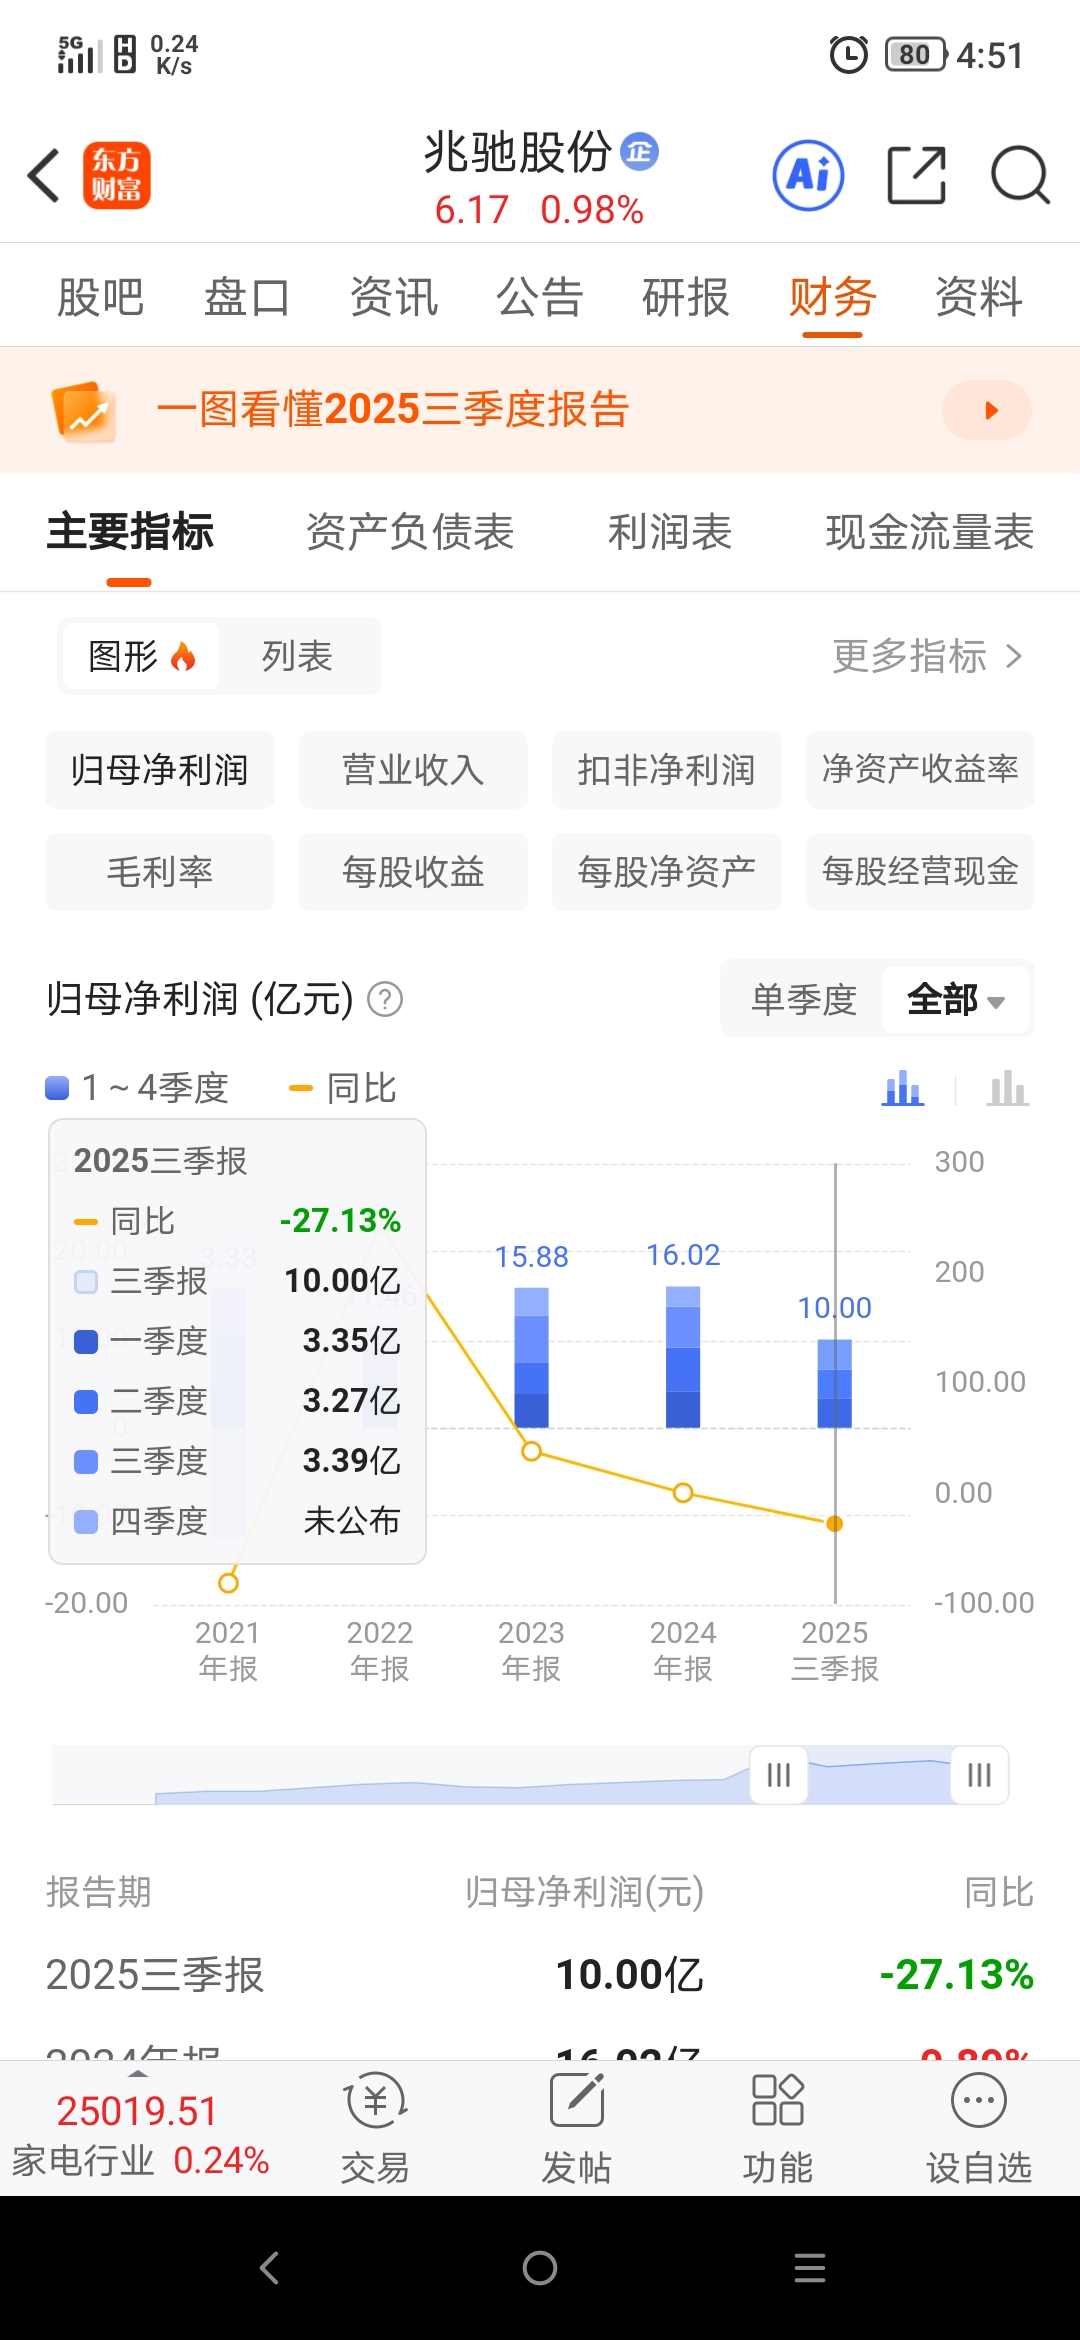This screenshot has height=2340, width=1080.
Task: Tap the 2024 年报 axis label
Action: [683, 1650]
